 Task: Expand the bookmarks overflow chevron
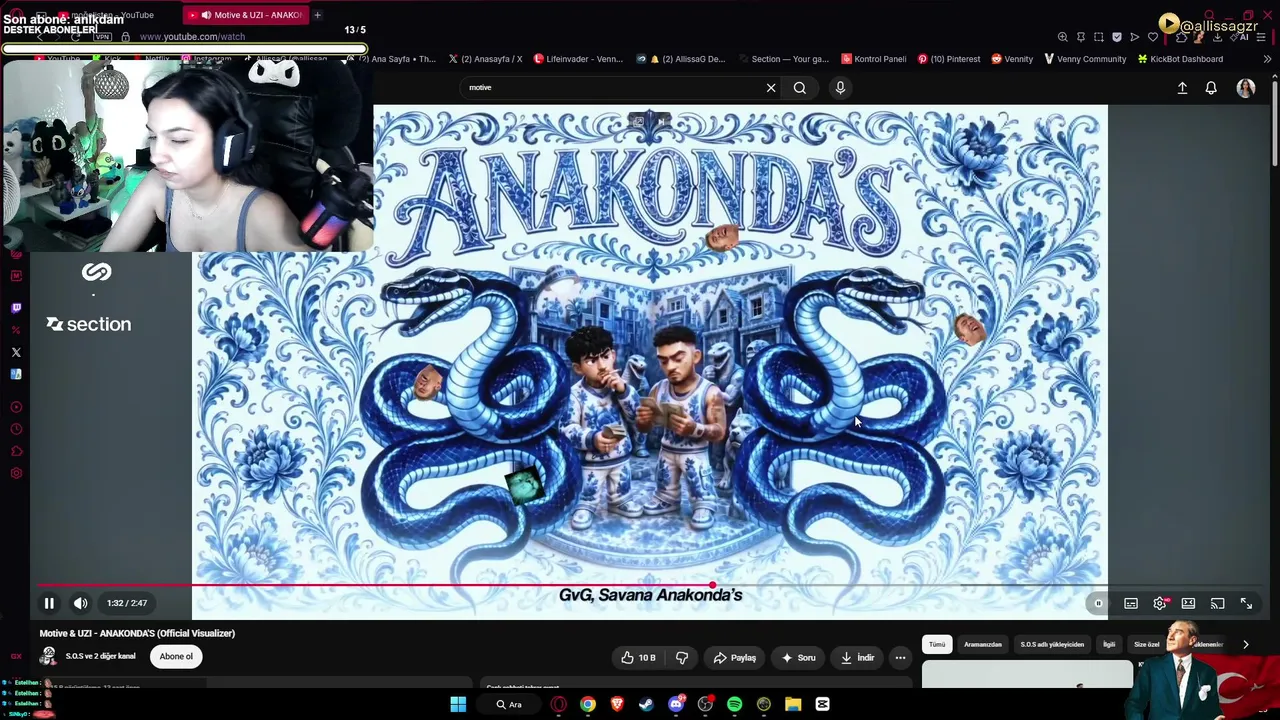point(1267,59)
